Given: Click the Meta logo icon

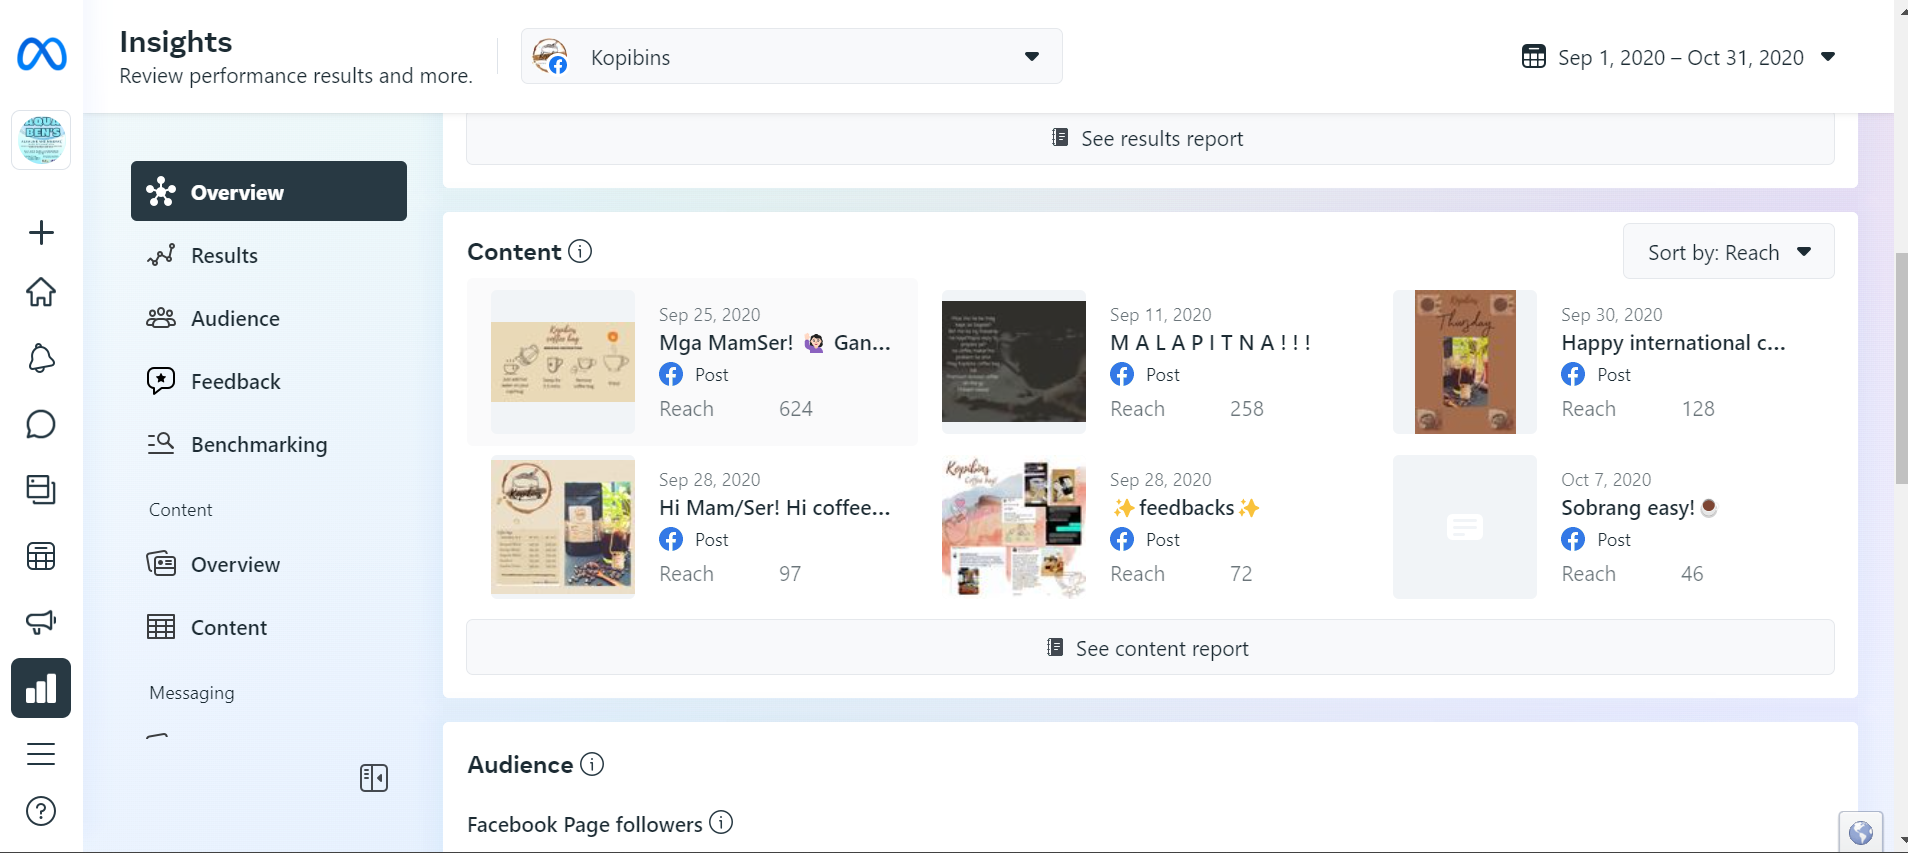Looking at the screenshot, I should click(41, 54).
